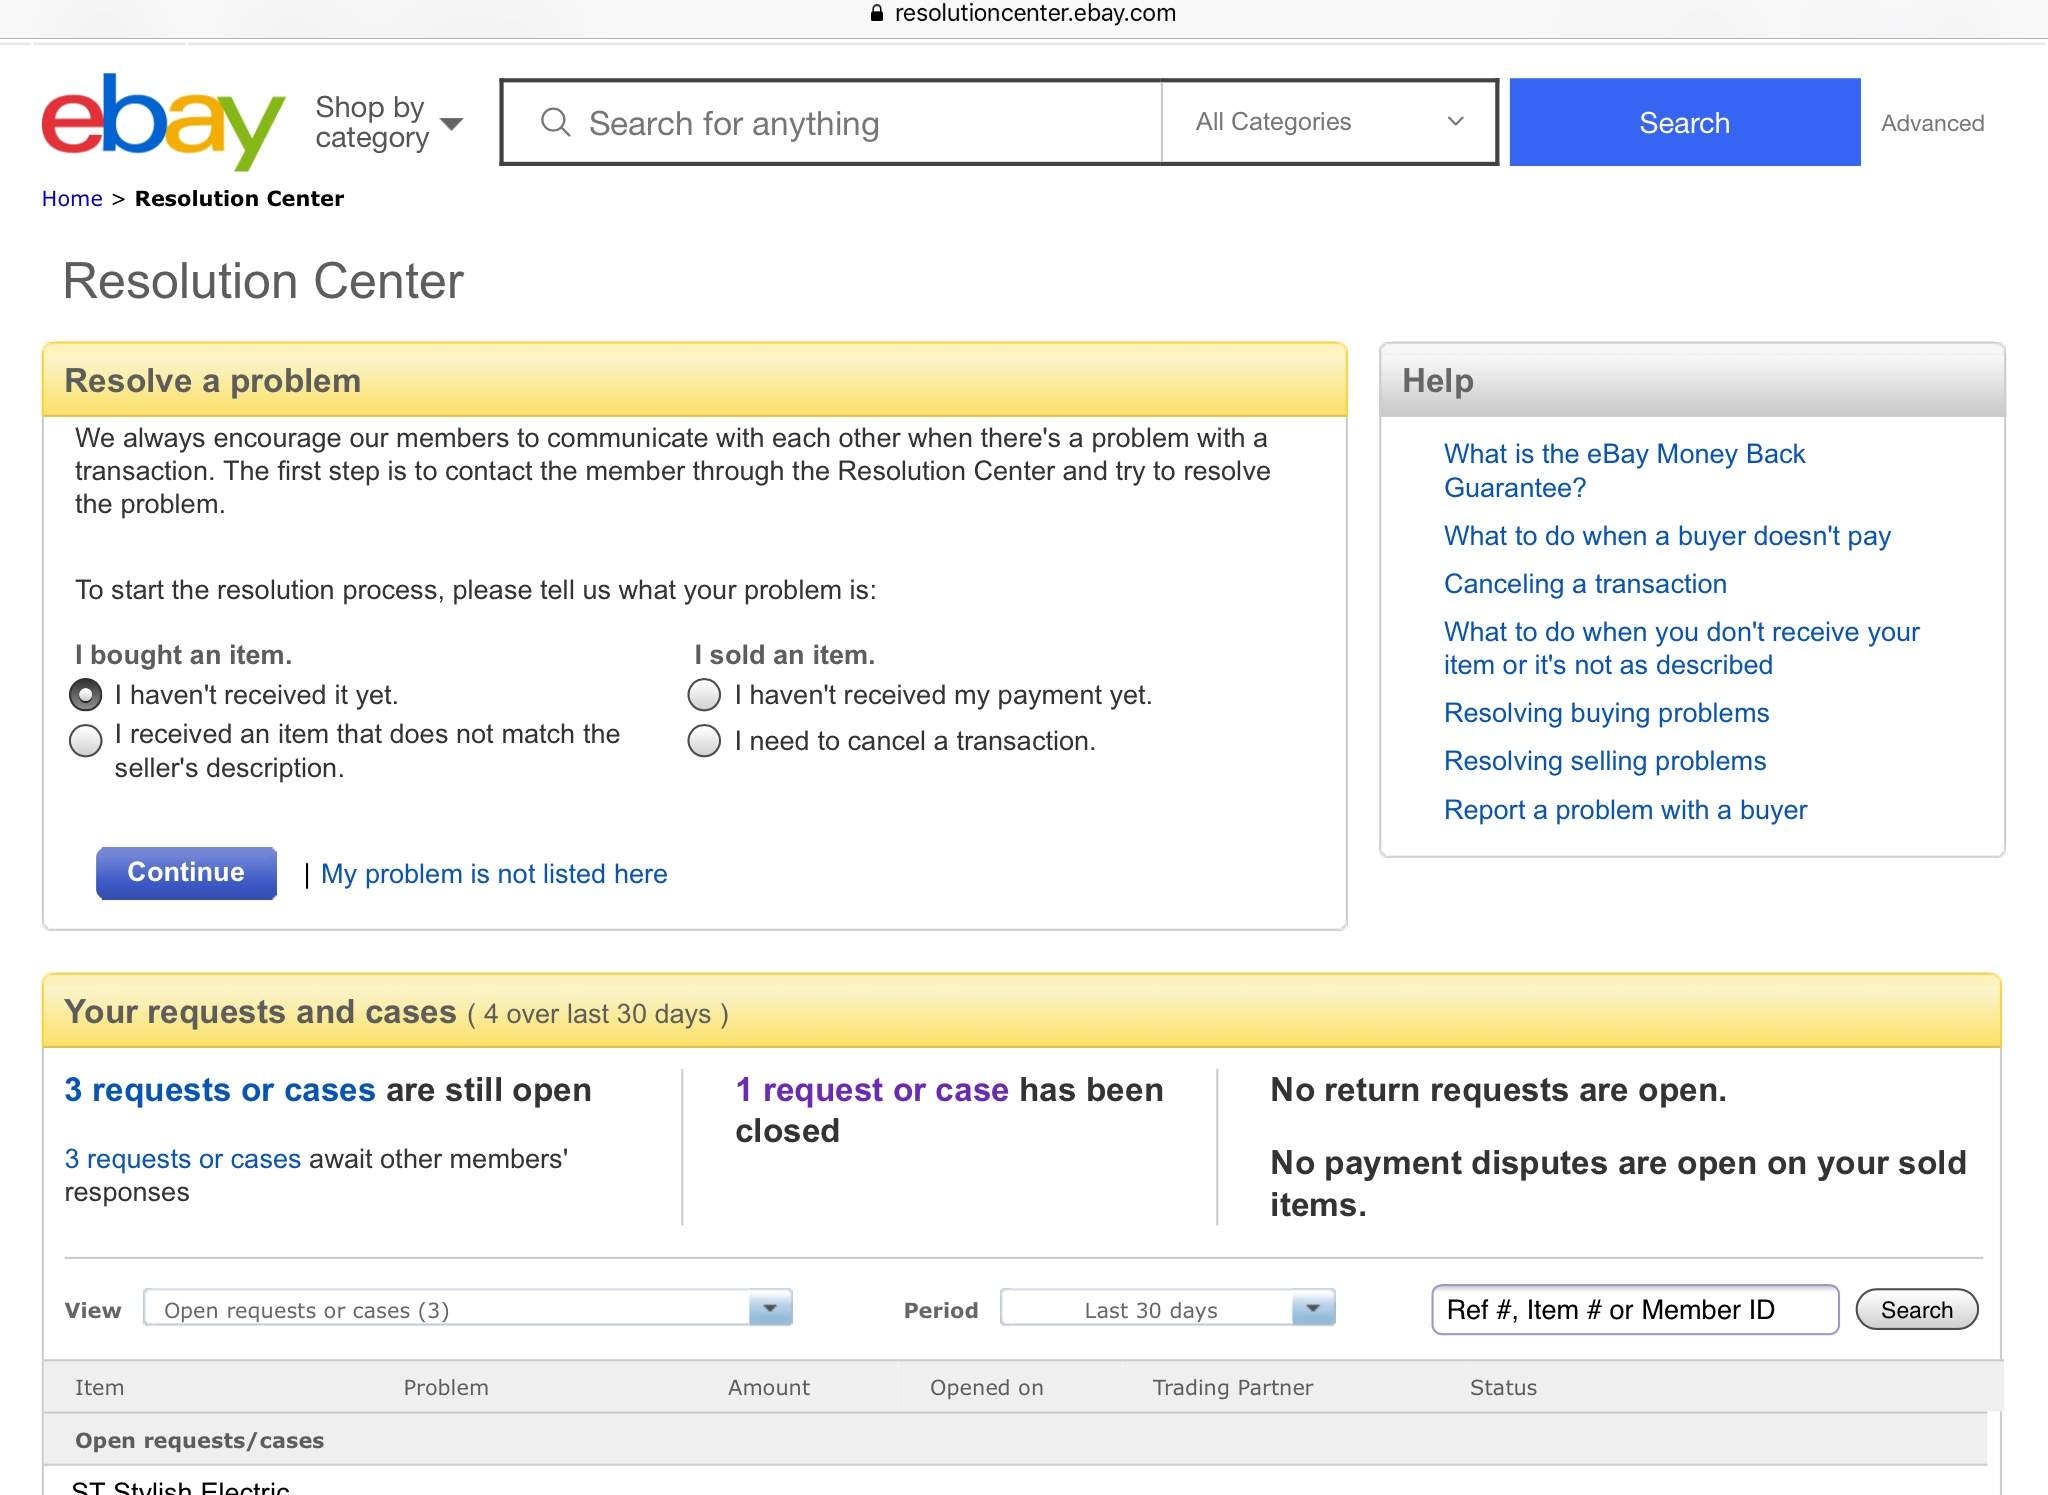The width and height of the screenshot is (2048, 1495).
Task: Focus the 'Ref #, Item # or Member ID' field
Action: [1635, 1310]
